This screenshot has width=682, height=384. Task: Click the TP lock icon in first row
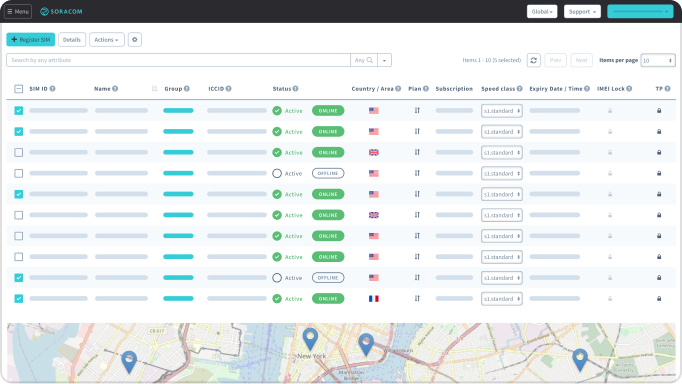pyautogui.click(x=659, y=111)
